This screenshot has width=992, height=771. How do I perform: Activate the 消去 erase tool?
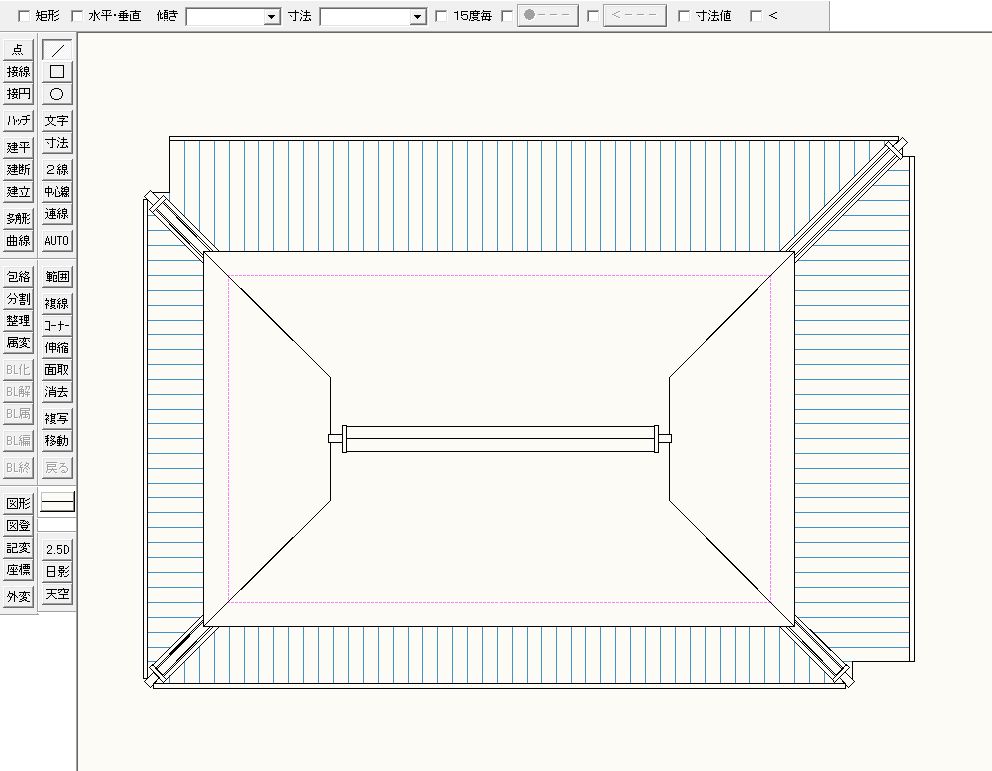tap(57, 392)
